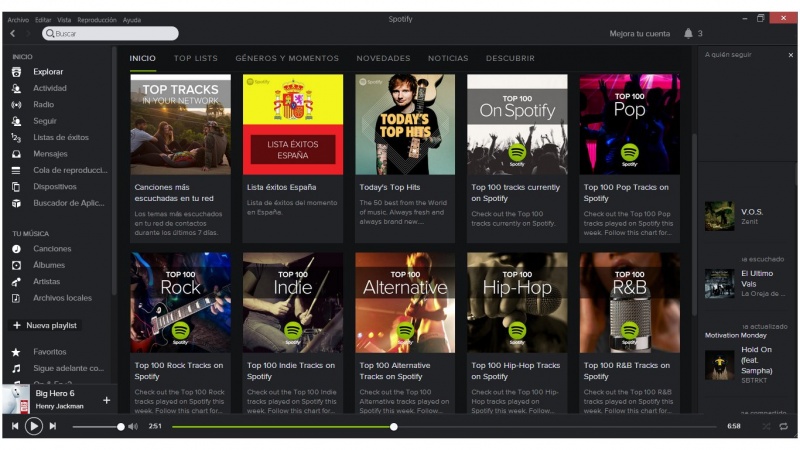Open Top 100 Hip-Hop cover
The height and width of the screenshot is (450, 800).
click(x=517, y=303)
